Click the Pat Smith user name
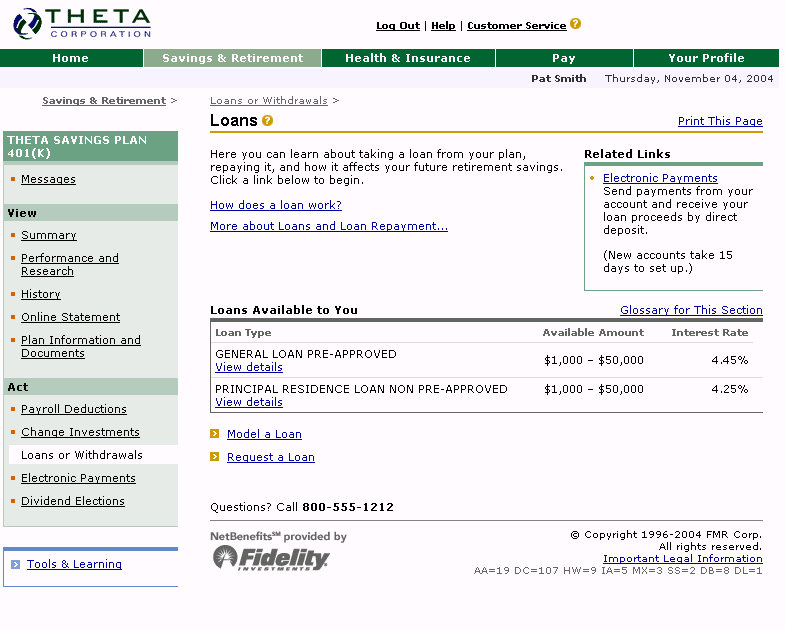 [x=559, y=79]
